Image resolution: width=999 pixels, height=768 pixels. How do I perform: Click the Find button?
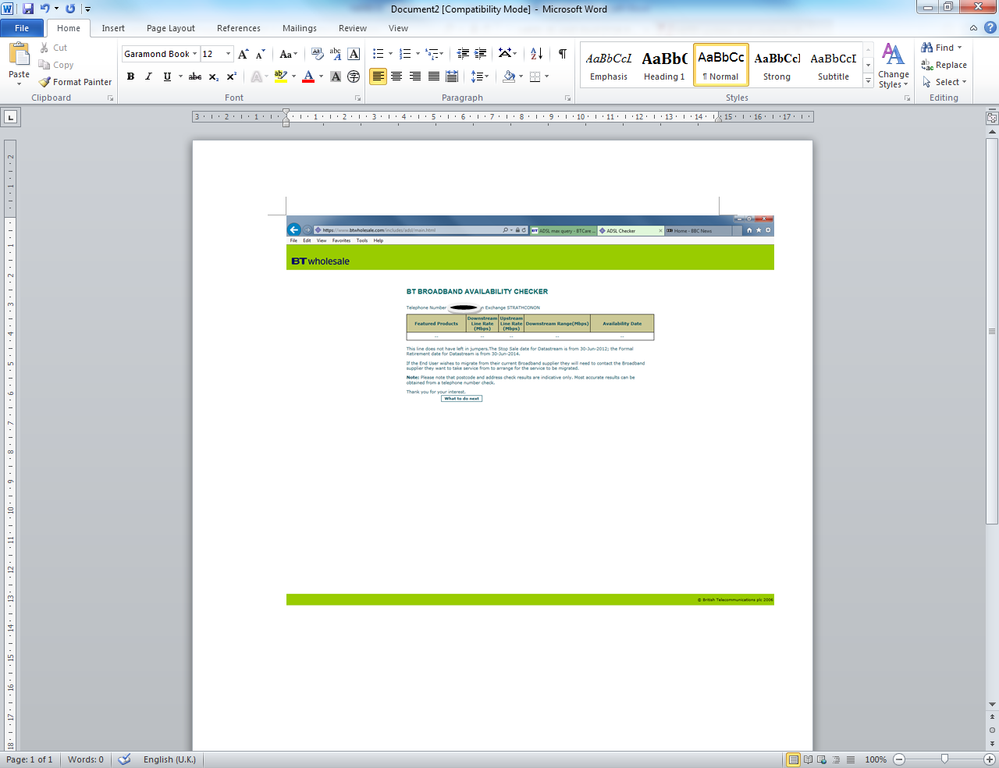[x=942, y=48]
